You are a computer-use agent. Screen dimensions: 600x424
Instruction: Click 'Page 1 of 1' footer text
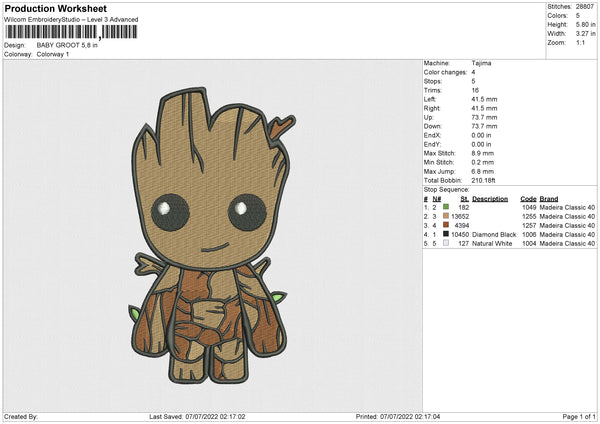coord(579,416)
